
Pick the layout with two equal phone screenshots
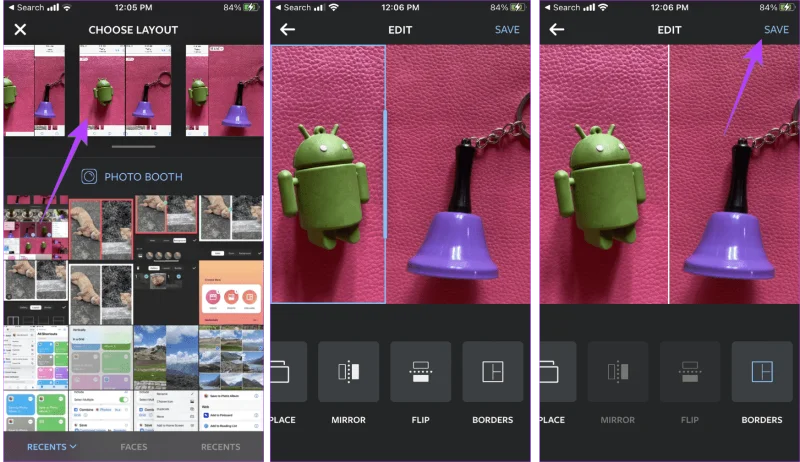click(x=126, y=91)
